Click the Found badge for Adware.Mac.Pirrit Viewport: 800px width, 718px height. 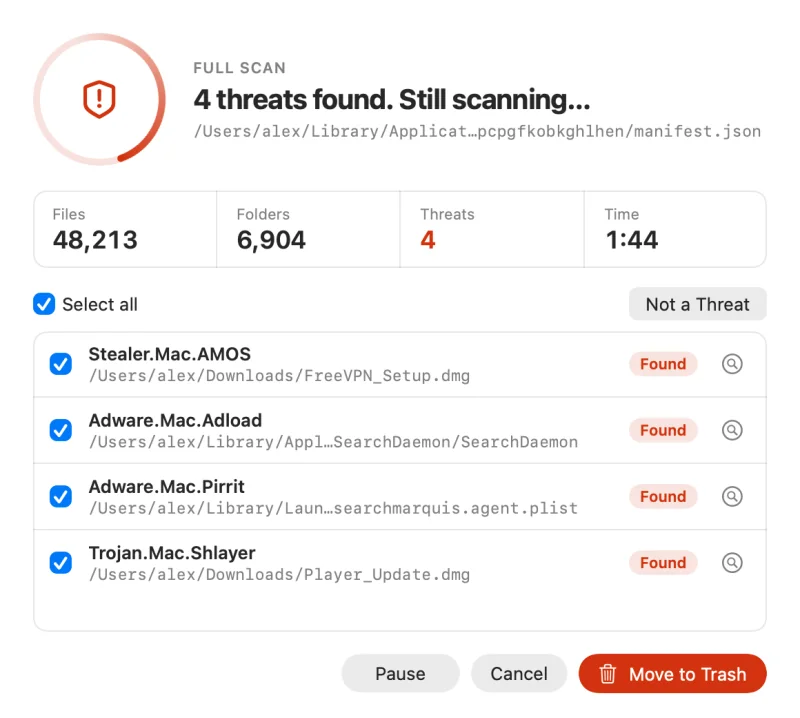tap(663, 497)
